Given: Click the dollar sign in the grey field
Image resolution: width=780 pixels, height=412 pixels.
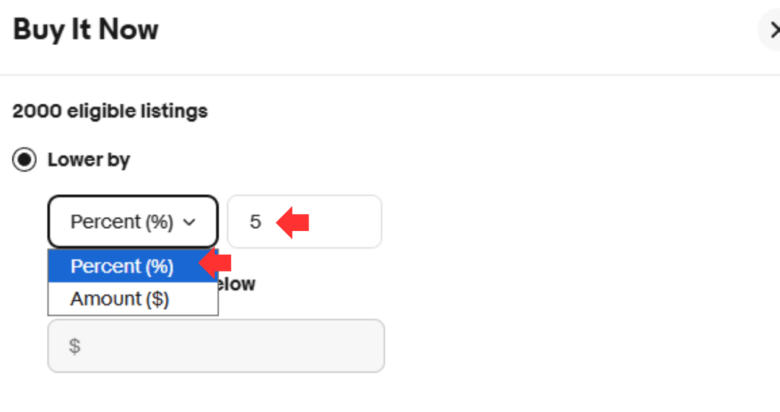Looking at the screenshot, I should point(75,346).
